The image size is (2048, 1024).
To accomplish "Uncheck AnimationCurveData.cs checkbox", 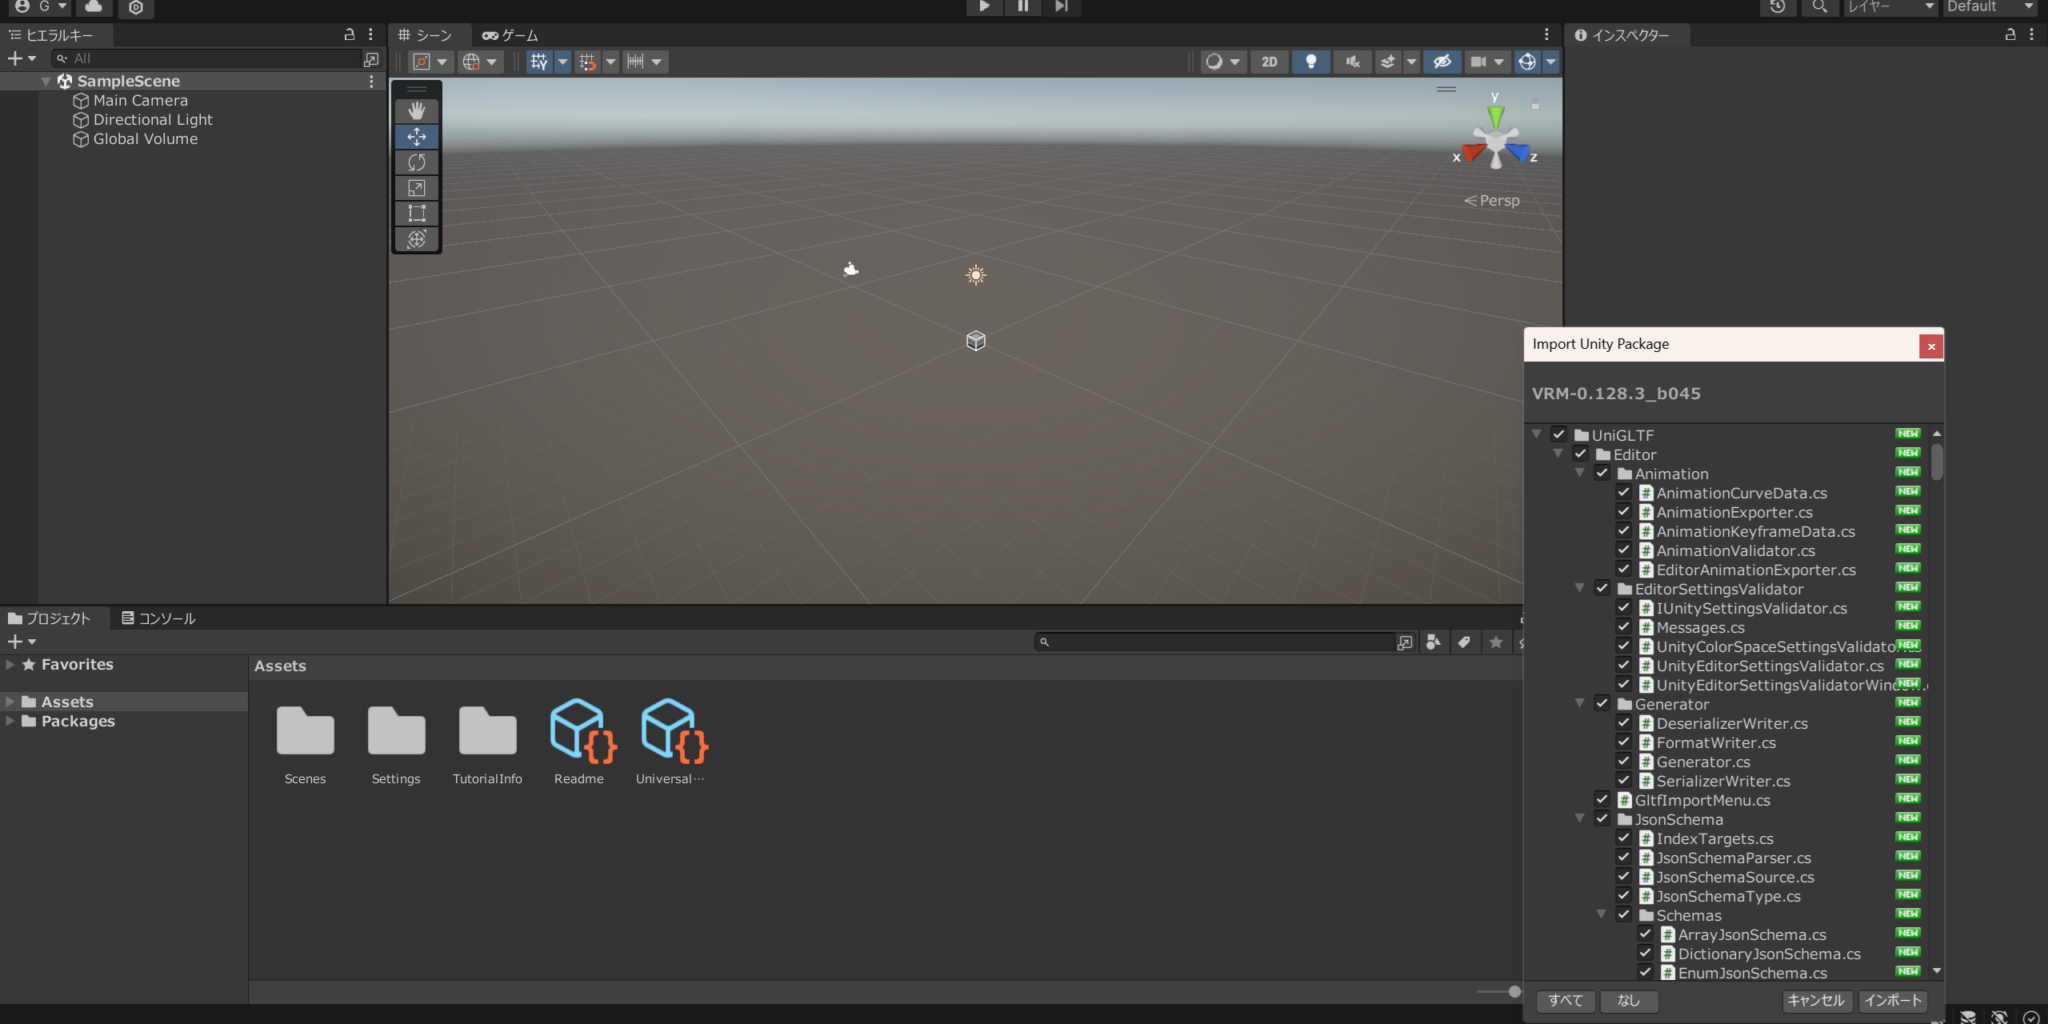I will (x=1624, y=492).
